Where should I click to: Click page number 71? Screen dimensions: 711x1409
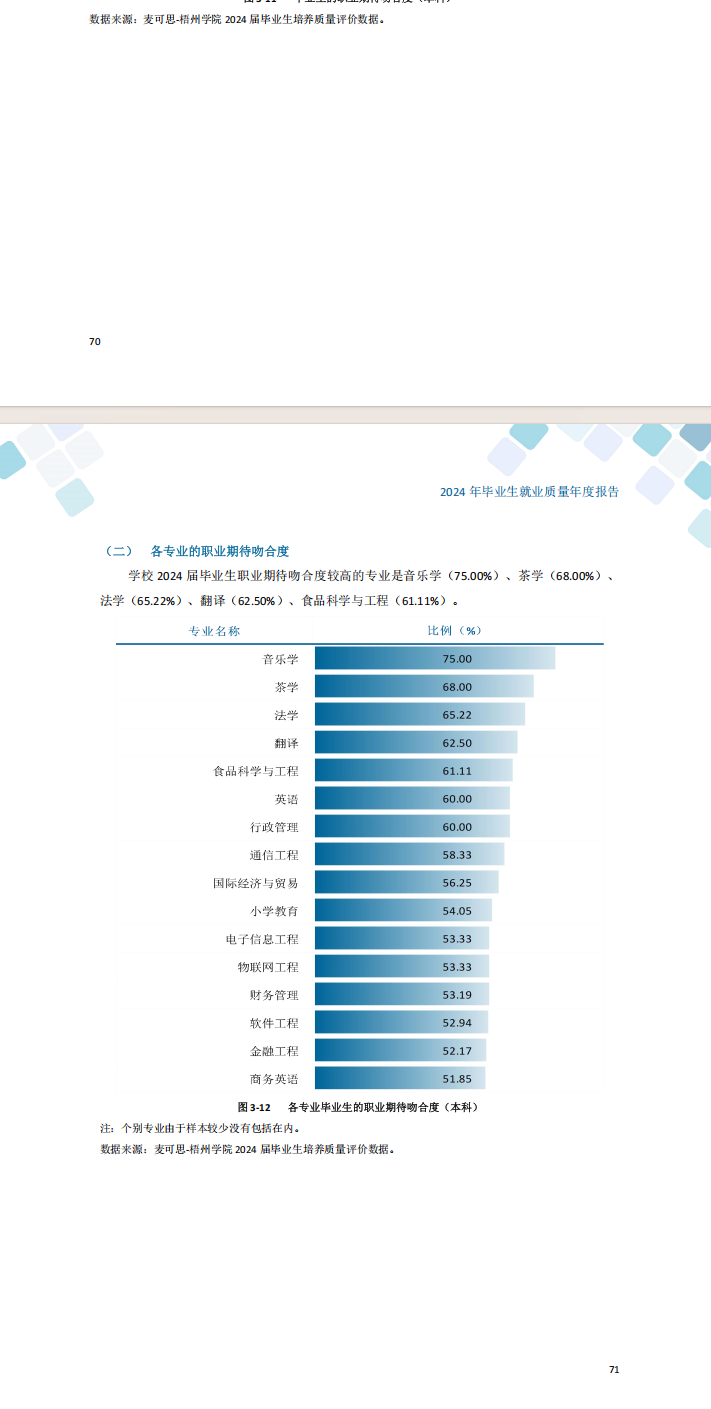pos(614,1369)
